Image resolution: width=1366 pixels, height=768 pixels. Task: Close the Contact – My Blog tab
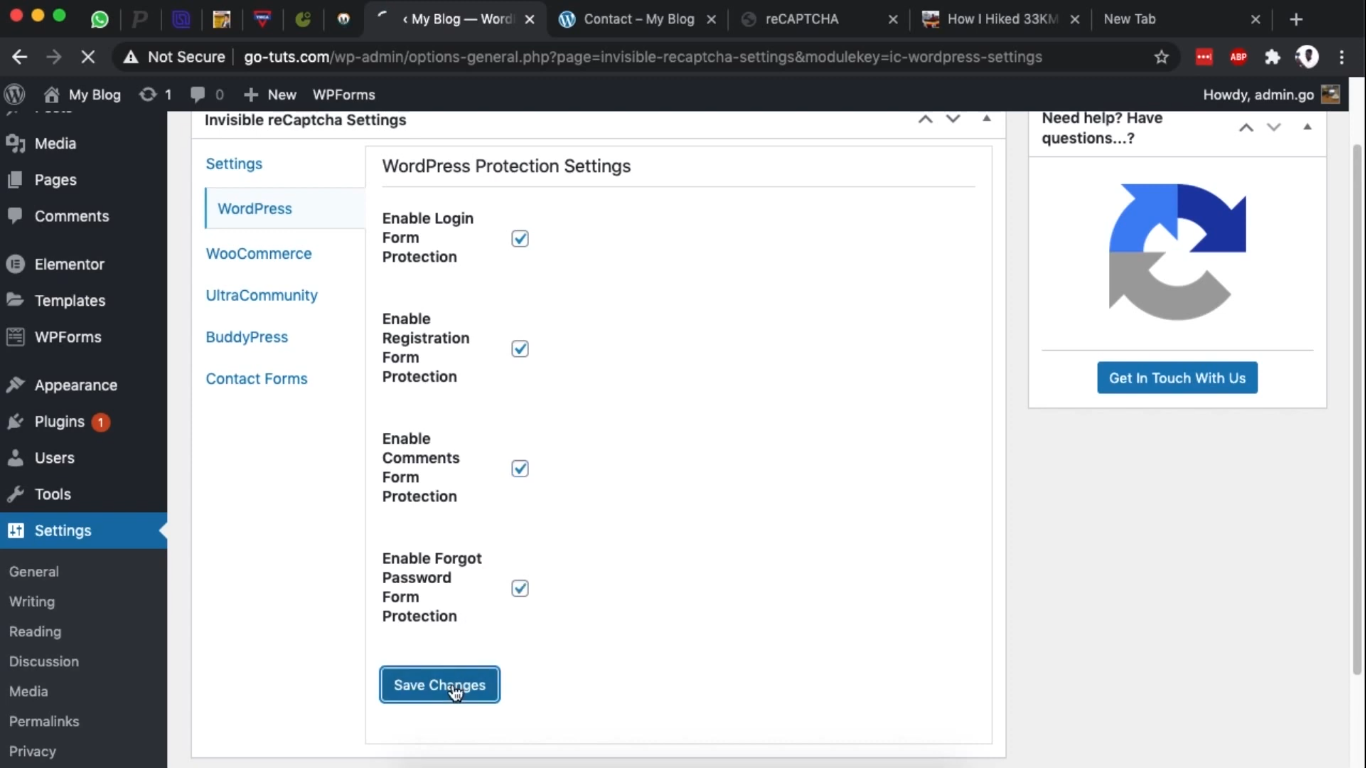(x=712, y=19)
